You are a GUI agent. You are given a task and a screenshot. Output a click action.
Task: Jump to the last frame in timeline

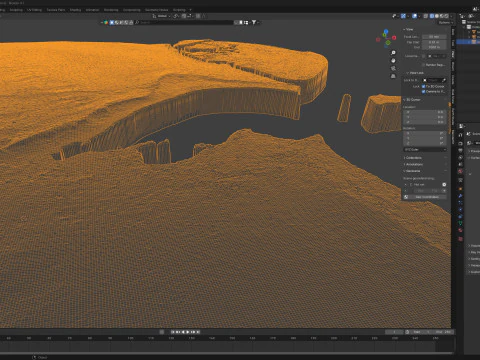pos(198,332)
